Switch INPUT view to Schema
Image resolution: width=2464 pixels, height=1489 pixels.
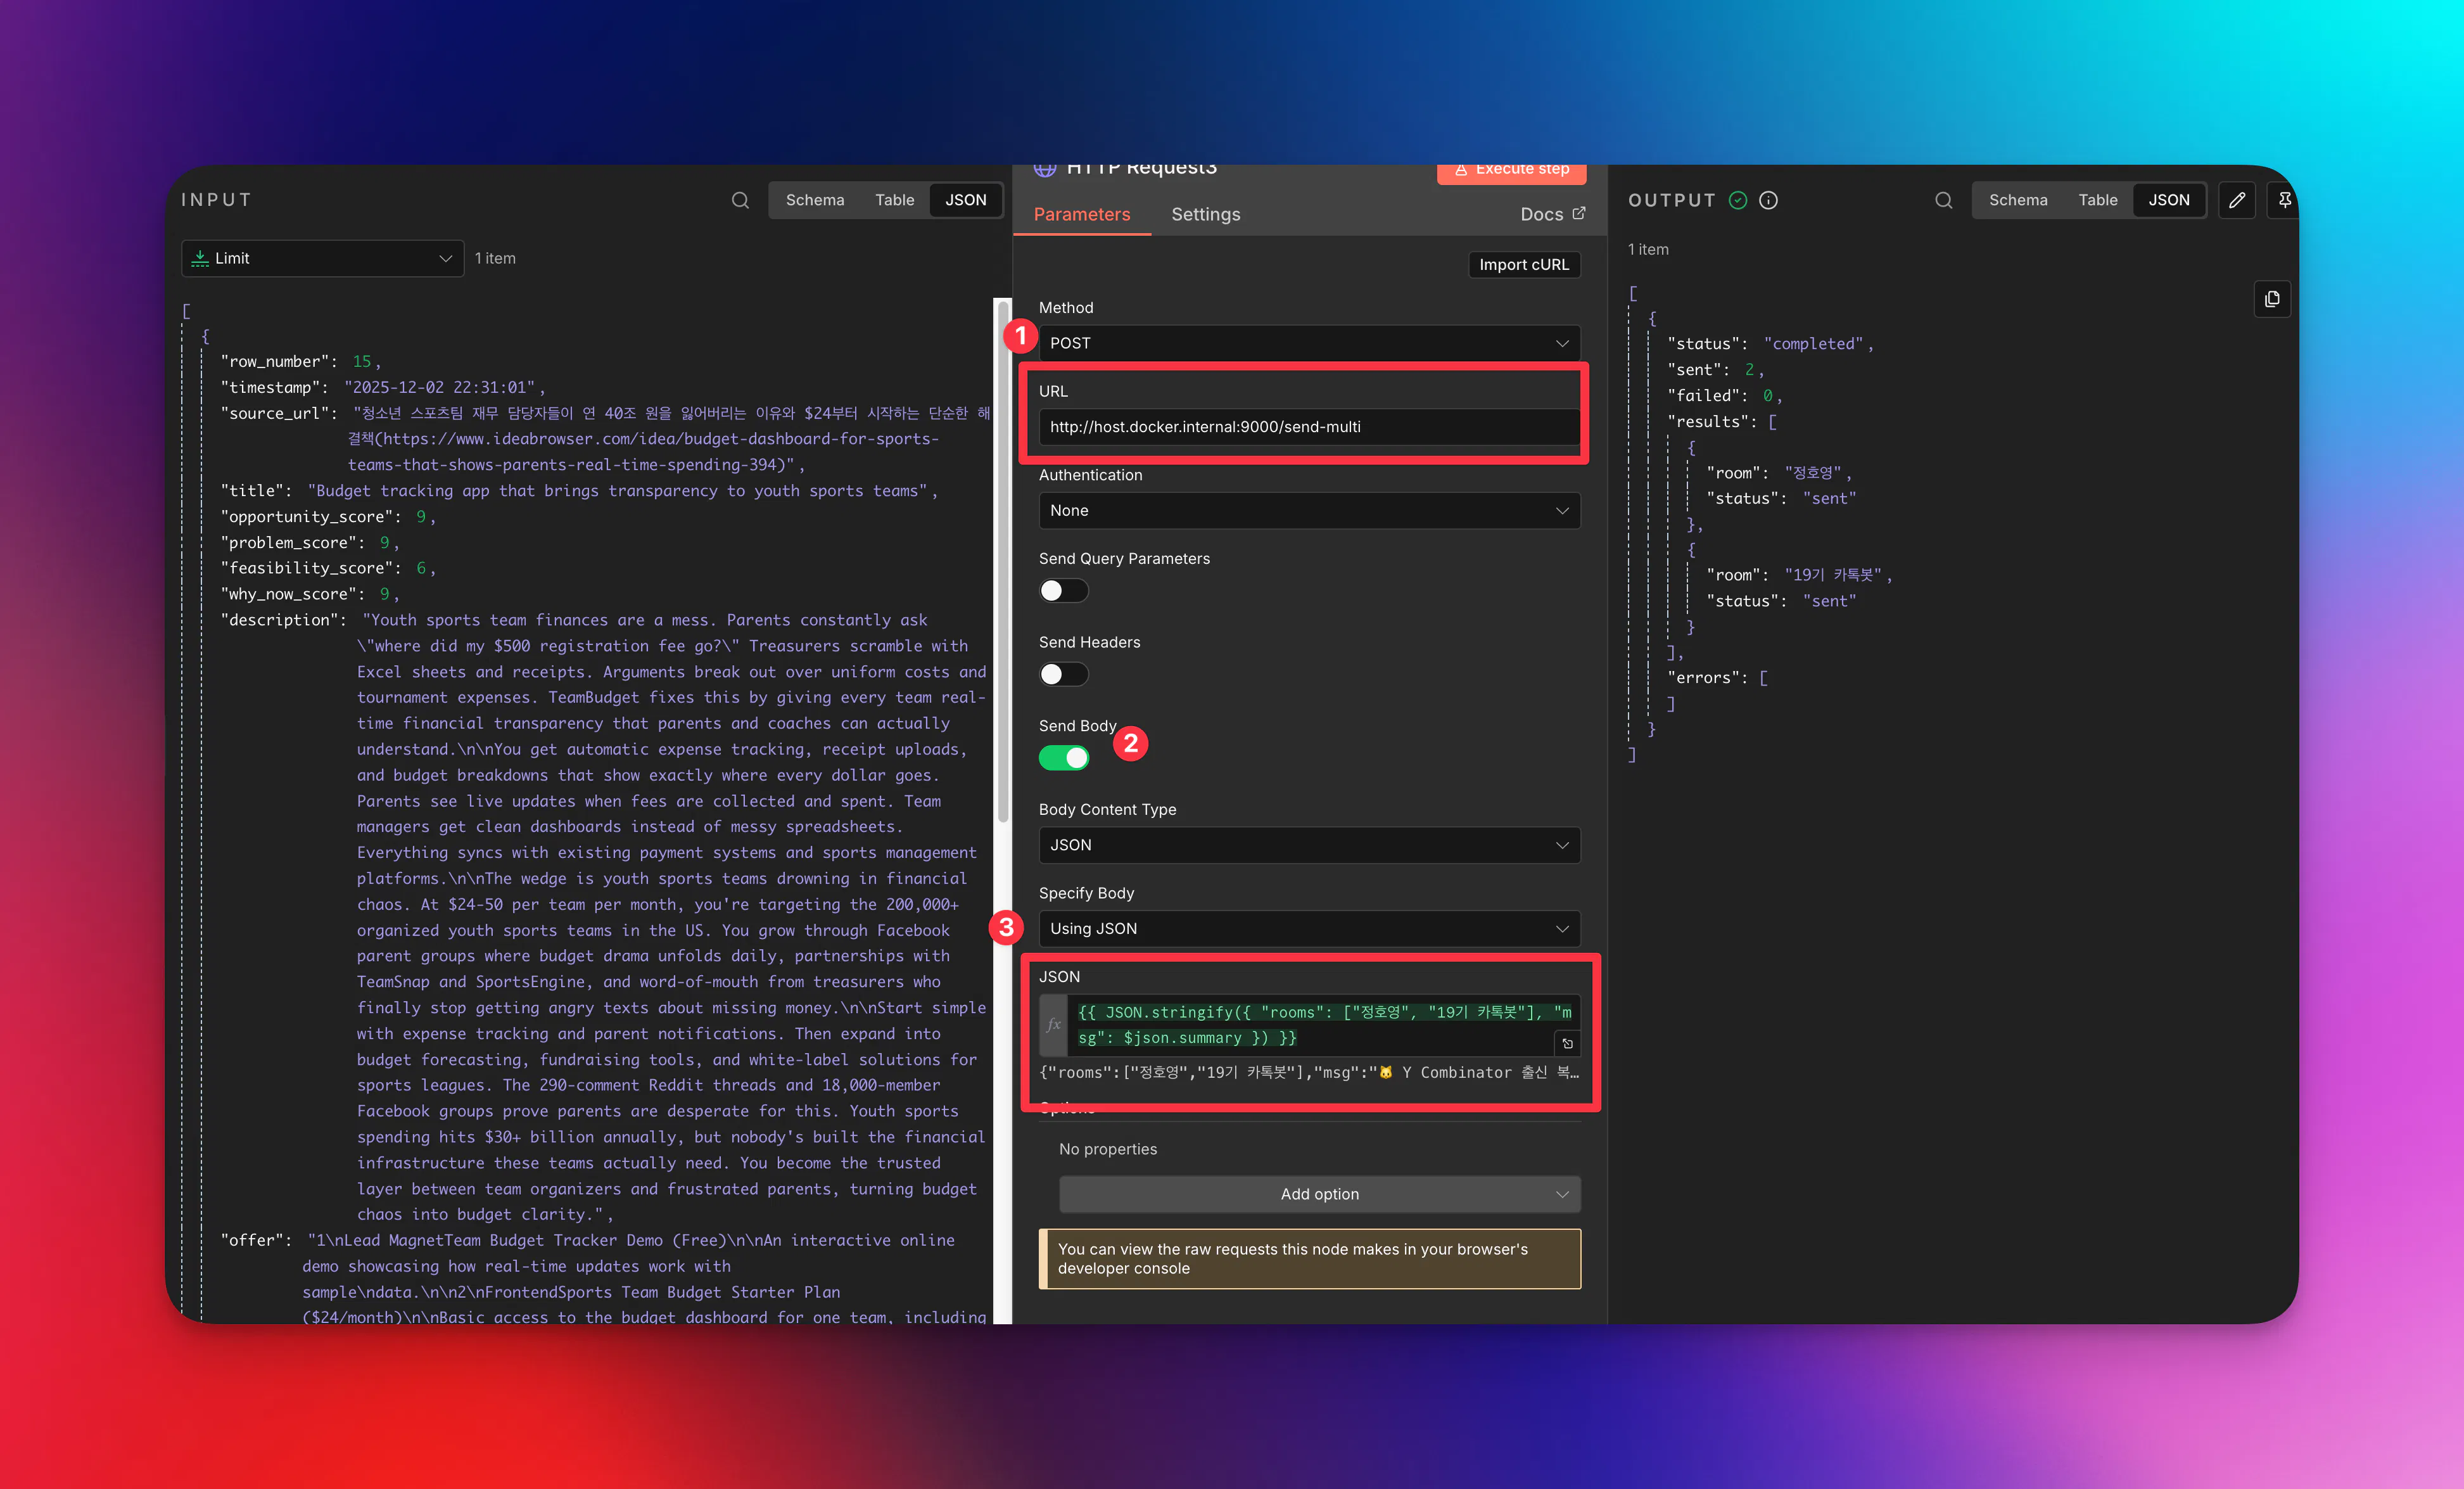814,200
